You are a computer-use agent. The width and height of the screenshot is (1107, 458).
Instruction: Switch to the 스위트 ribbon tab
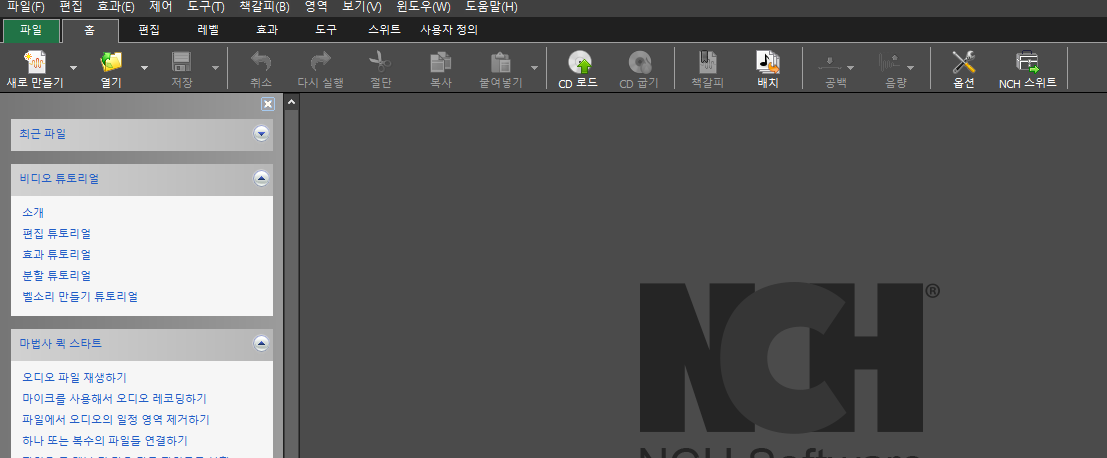pyautogui.click(x=384, y=30)
